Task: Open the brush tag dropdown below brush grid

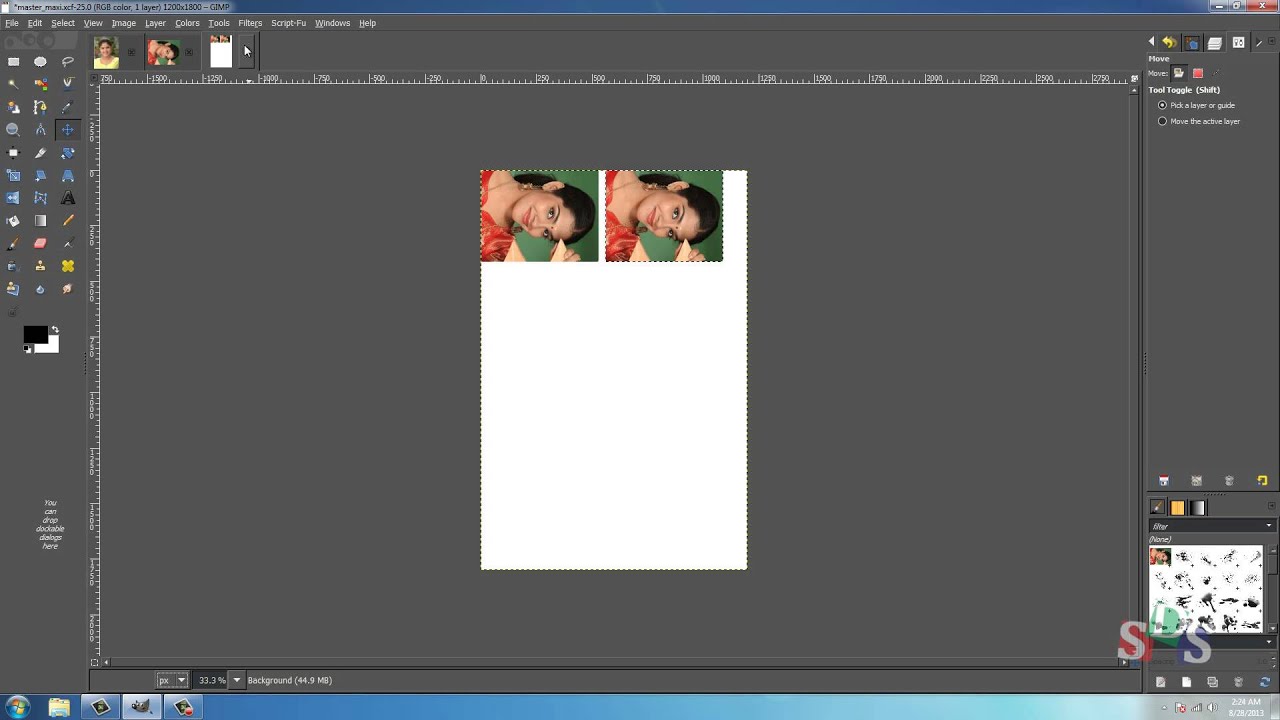Action: tap(1269, 641)
